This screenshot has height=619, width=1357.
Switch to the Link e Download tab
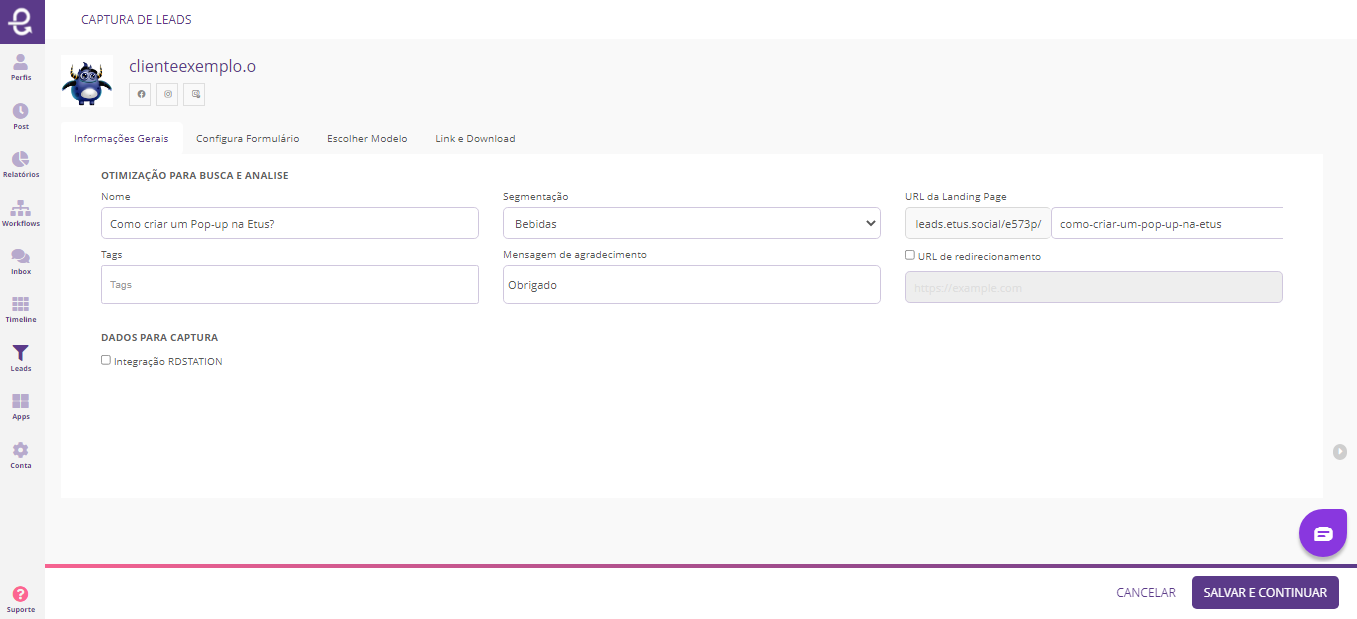(x=475, y=138)
